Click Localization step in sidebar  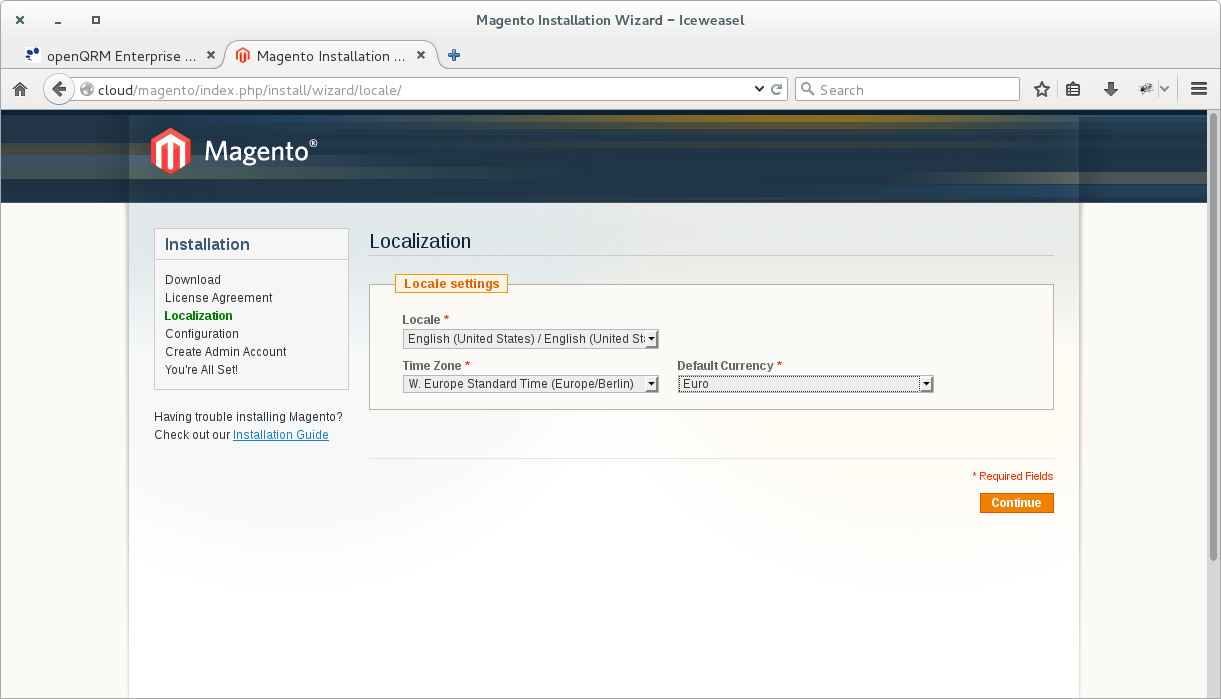pyautogui.click(x=199, y=316)
